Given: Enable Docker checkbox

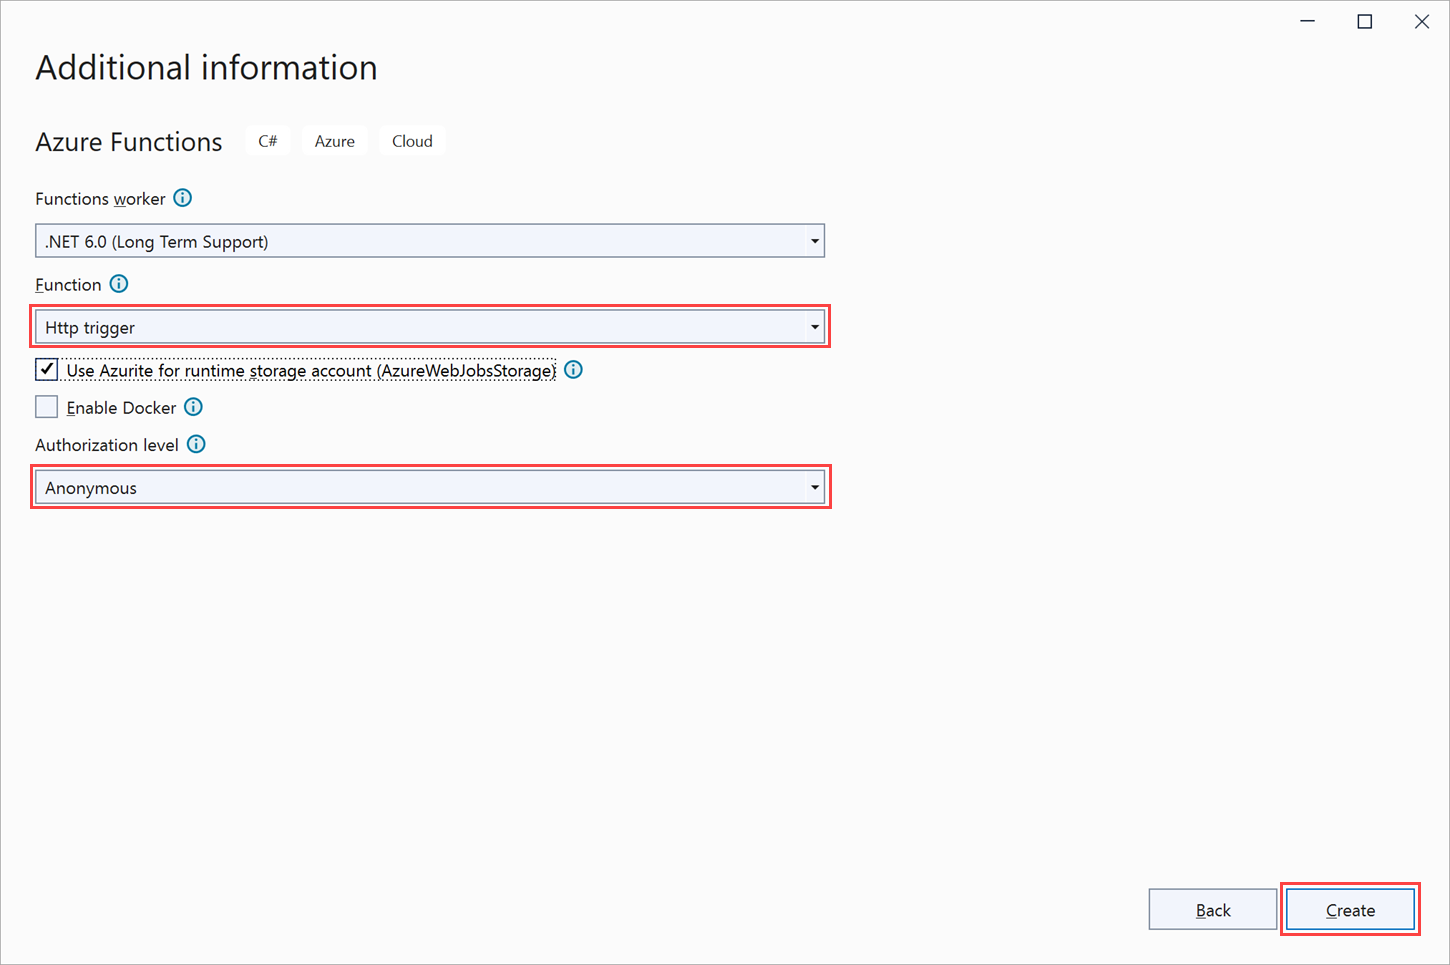Looking at the screenshot, I should (47, 407).
